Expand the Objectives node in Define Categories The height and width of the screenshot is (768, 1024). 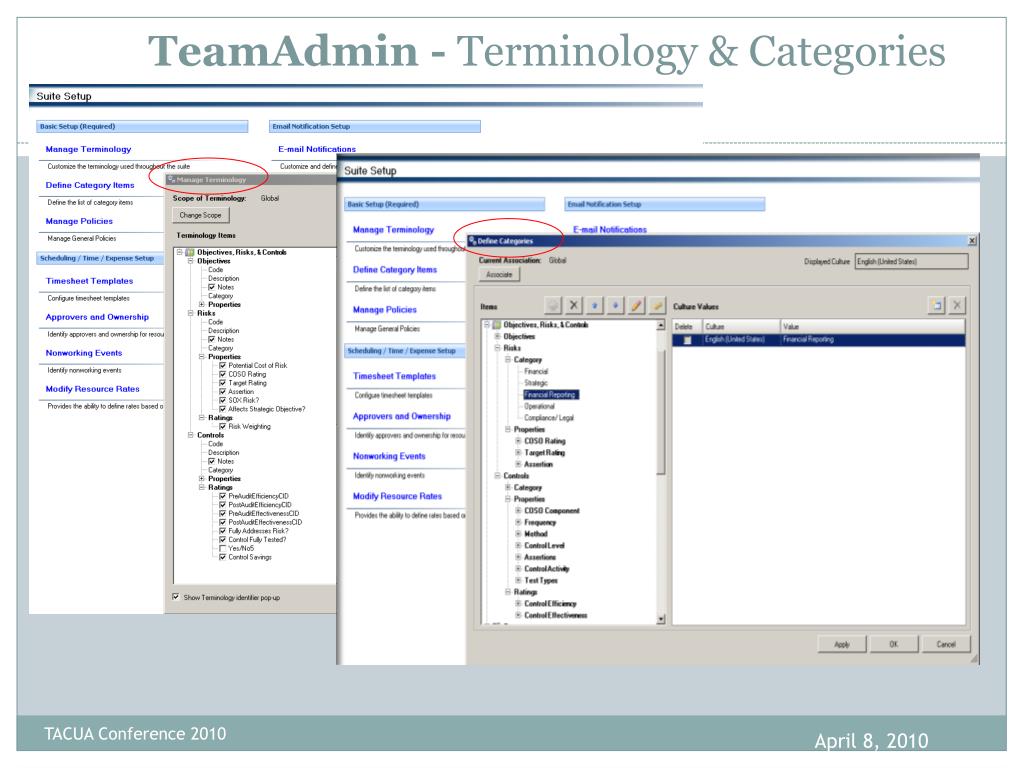coord(497,336)
